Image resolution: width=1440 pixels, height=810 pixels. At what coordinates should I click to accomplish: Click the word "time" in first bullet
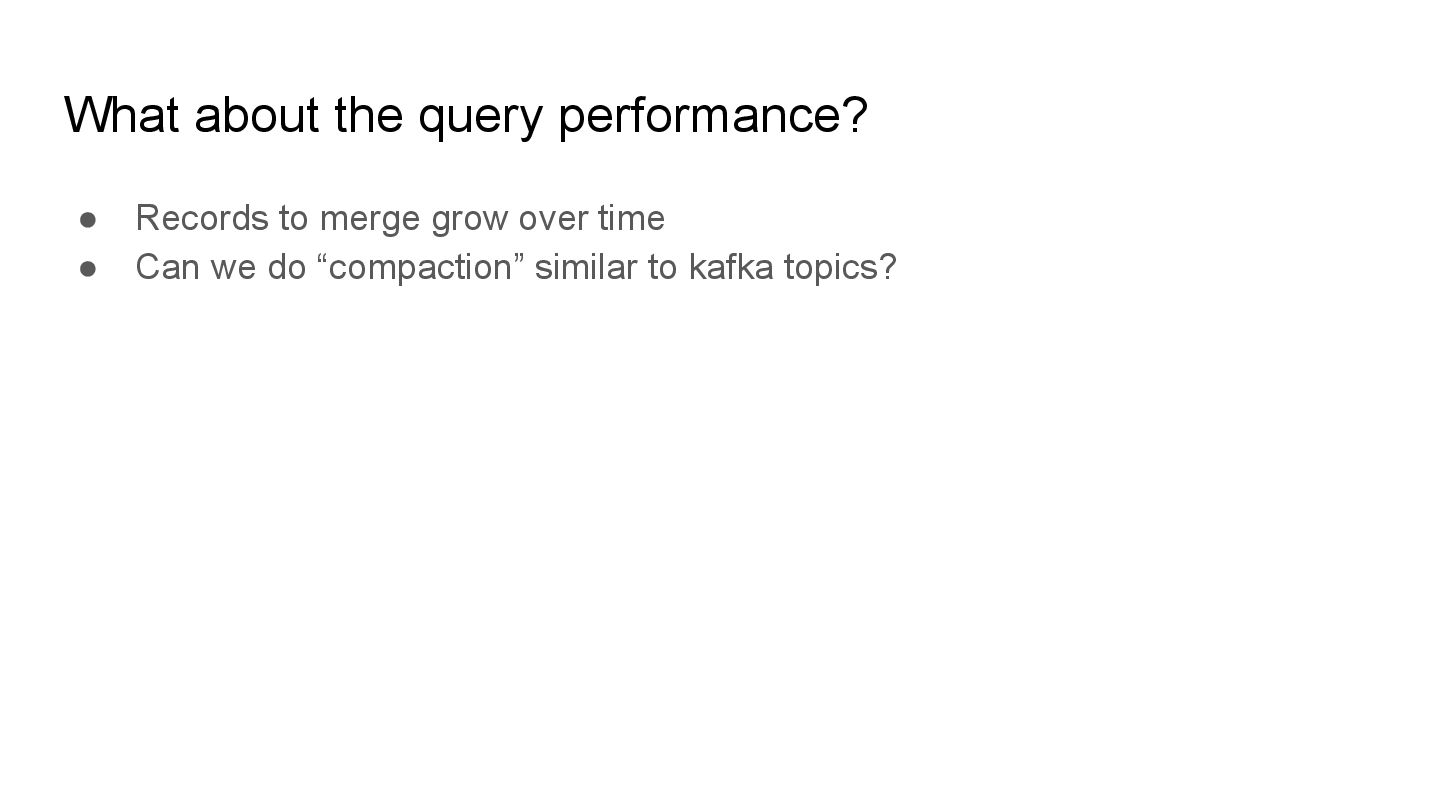(630, 218)
